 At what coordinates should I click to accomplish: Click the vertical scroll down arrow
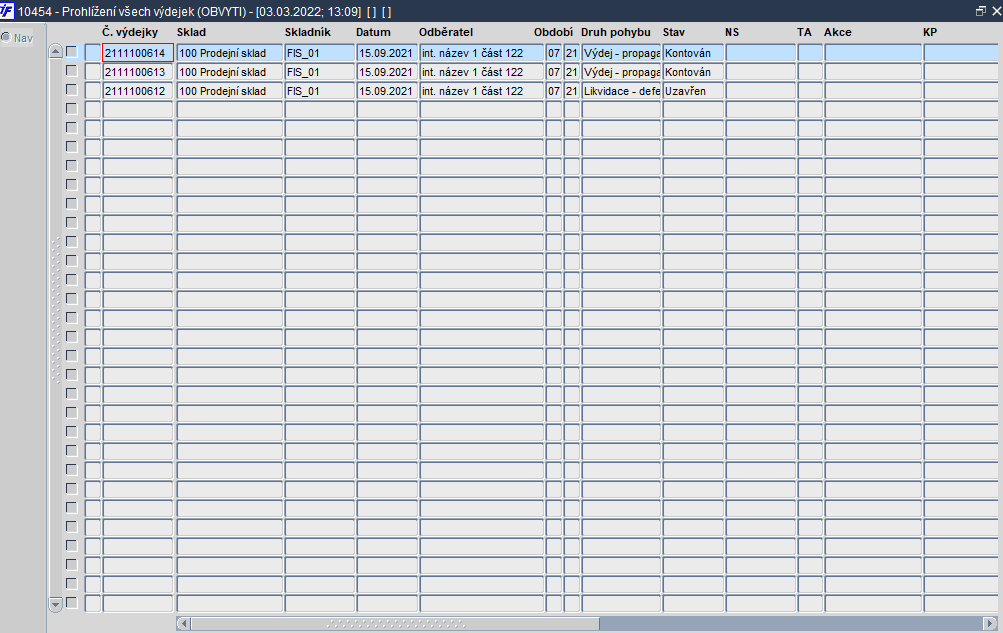point(56,604)
